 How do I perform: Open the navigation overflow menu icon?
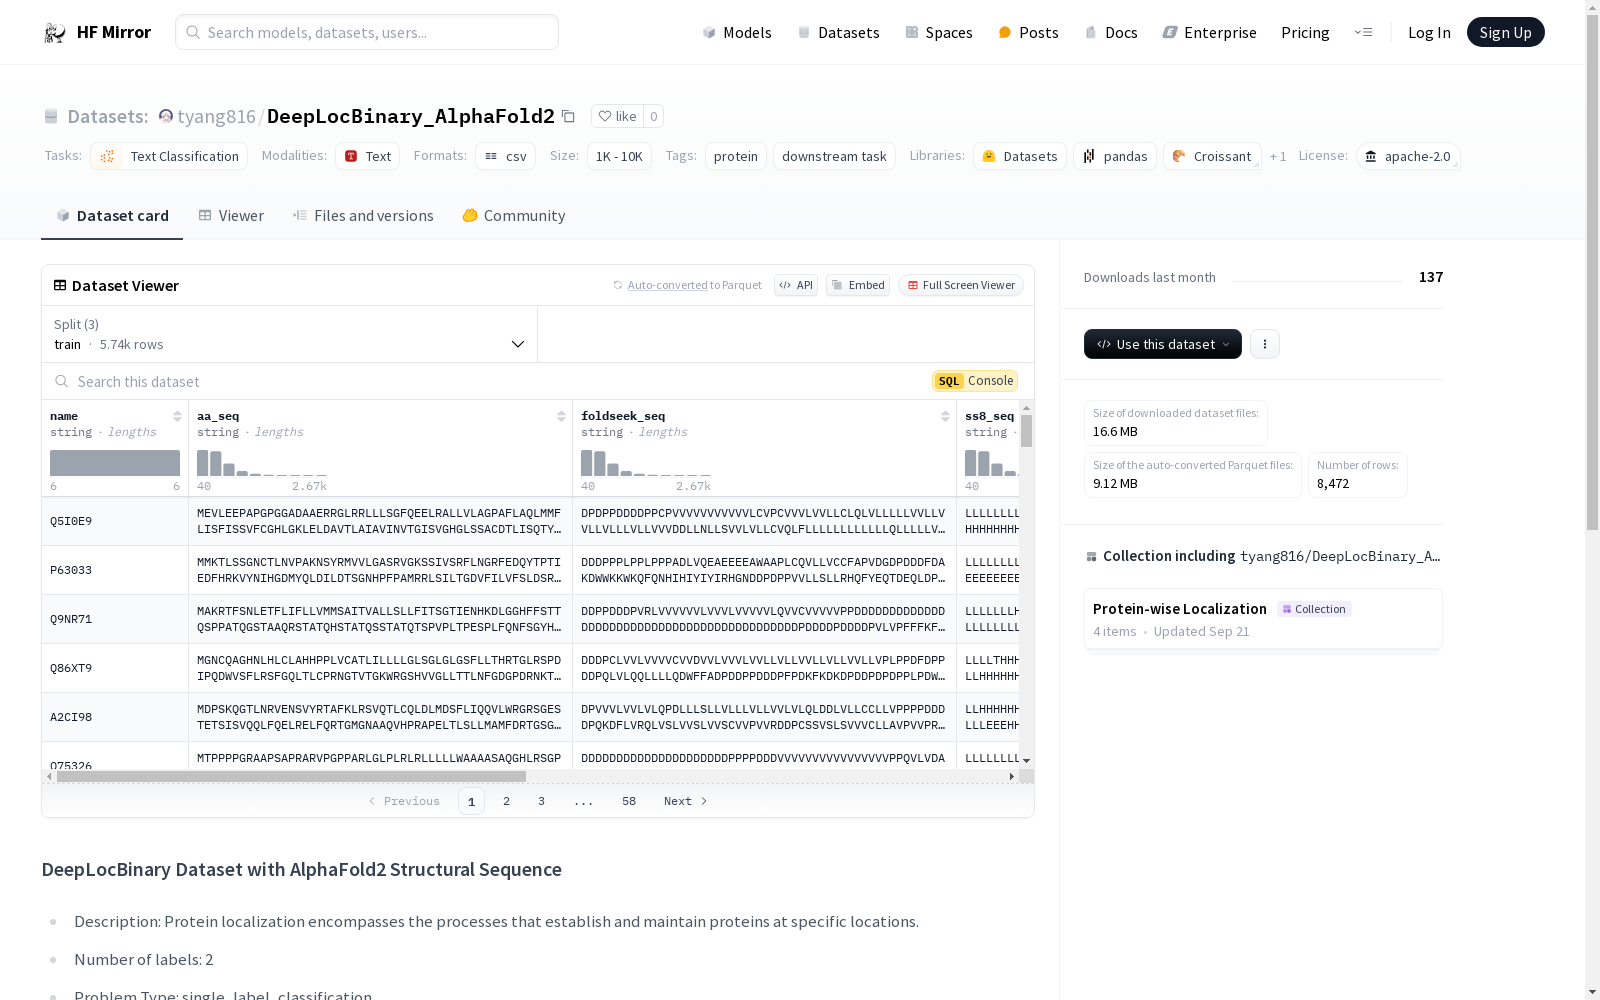(x=1363, y=32)
